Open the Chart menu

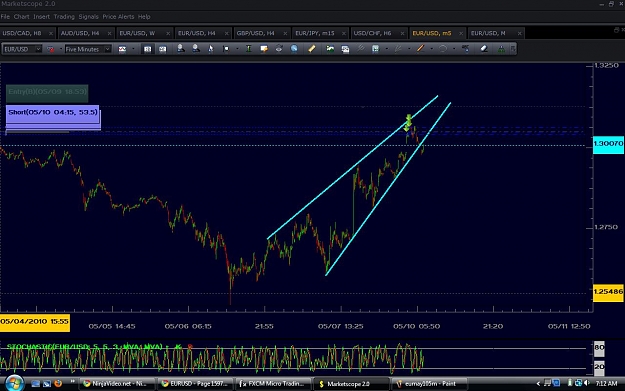22,17
